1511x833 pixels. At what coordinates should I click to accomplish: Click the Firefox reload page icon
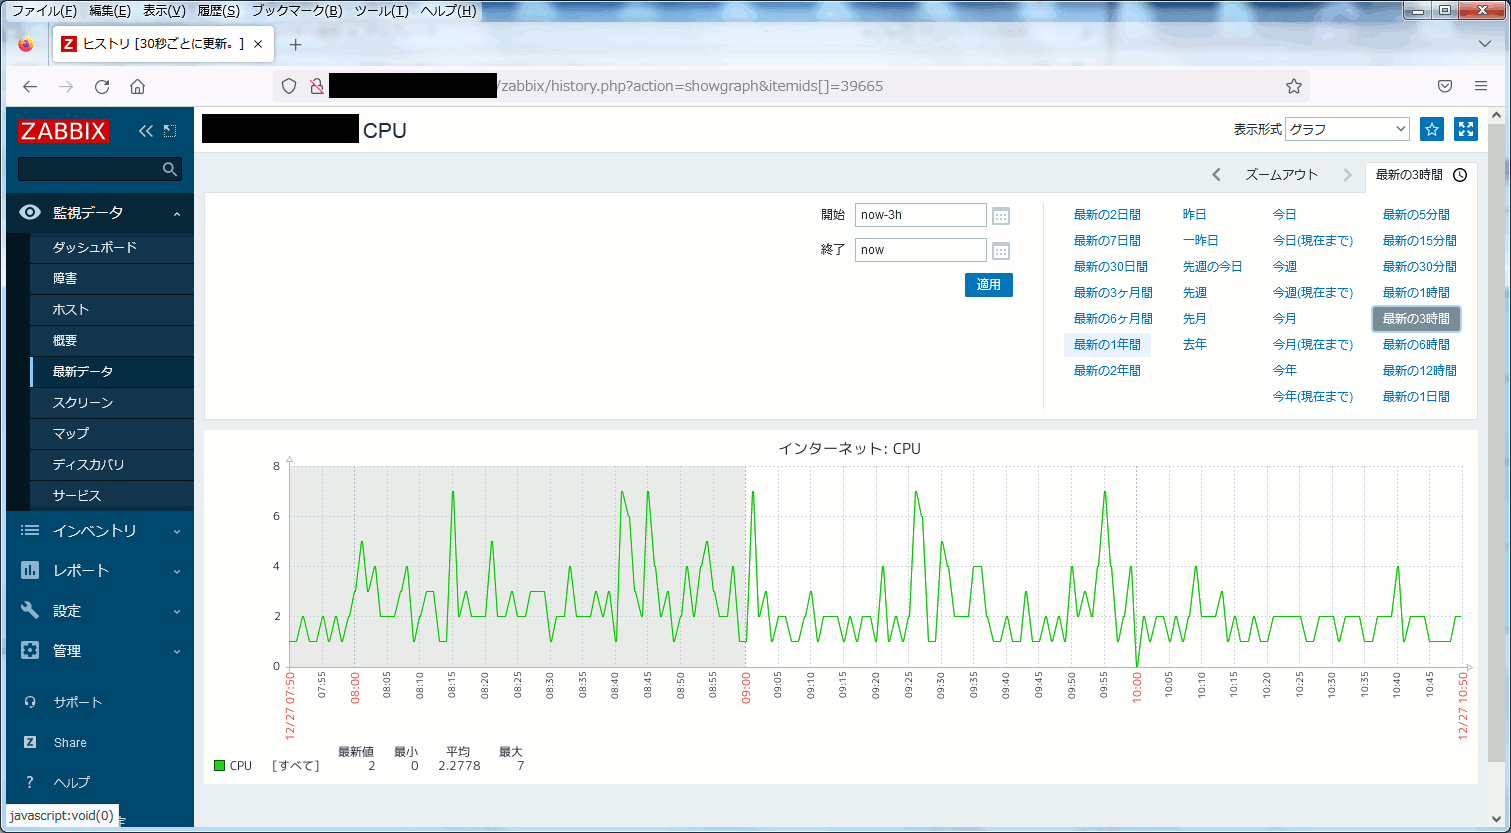(101, 86)
